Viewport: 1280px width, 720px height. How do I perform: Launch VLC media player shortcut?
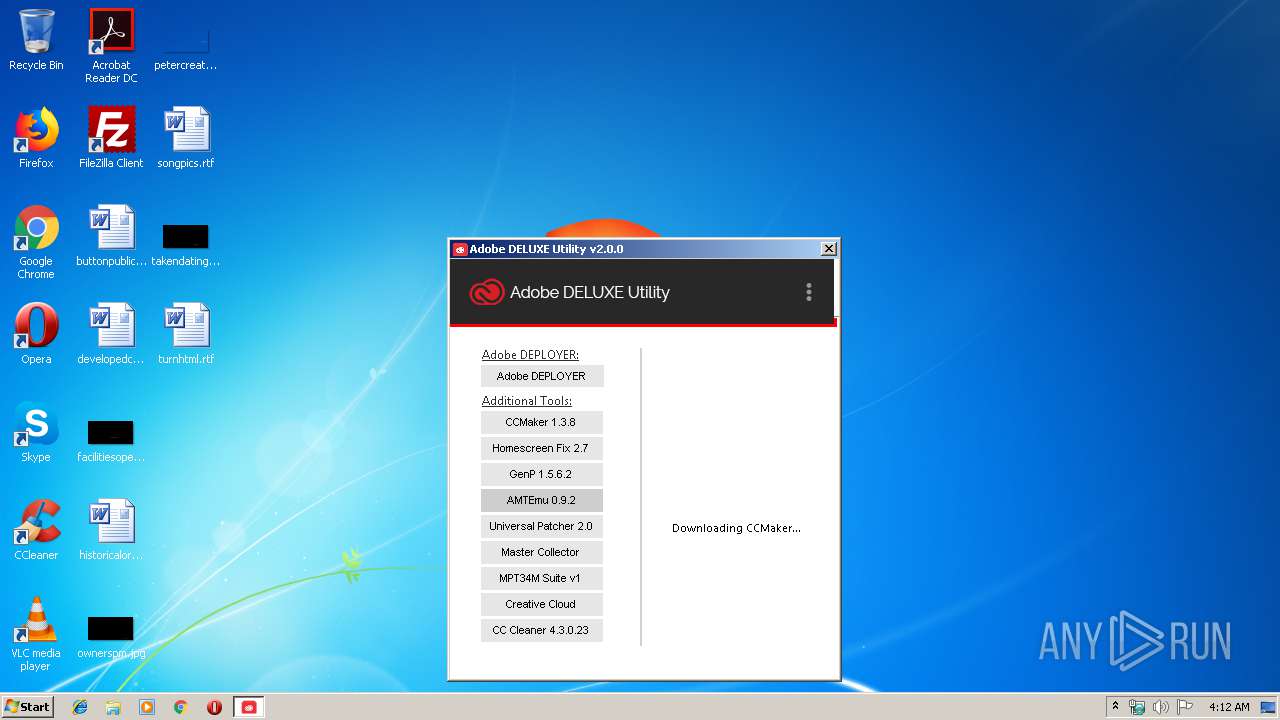[36, 634]
